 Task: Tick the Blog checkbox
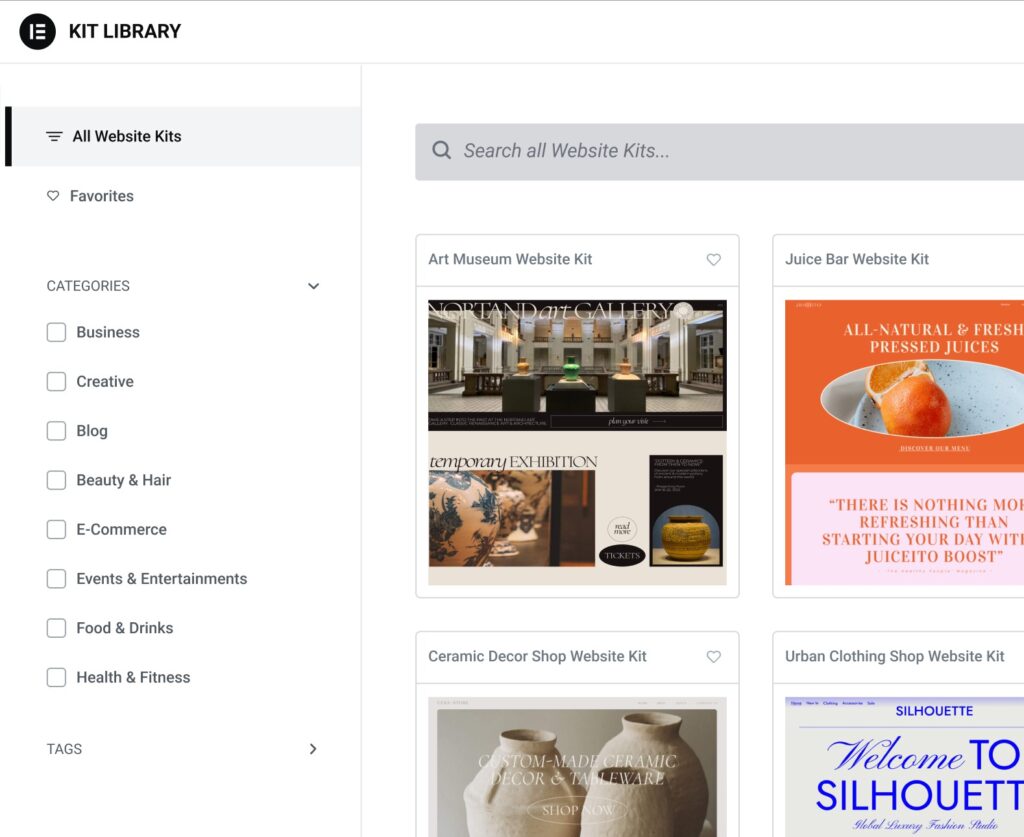tap(57, 431)
